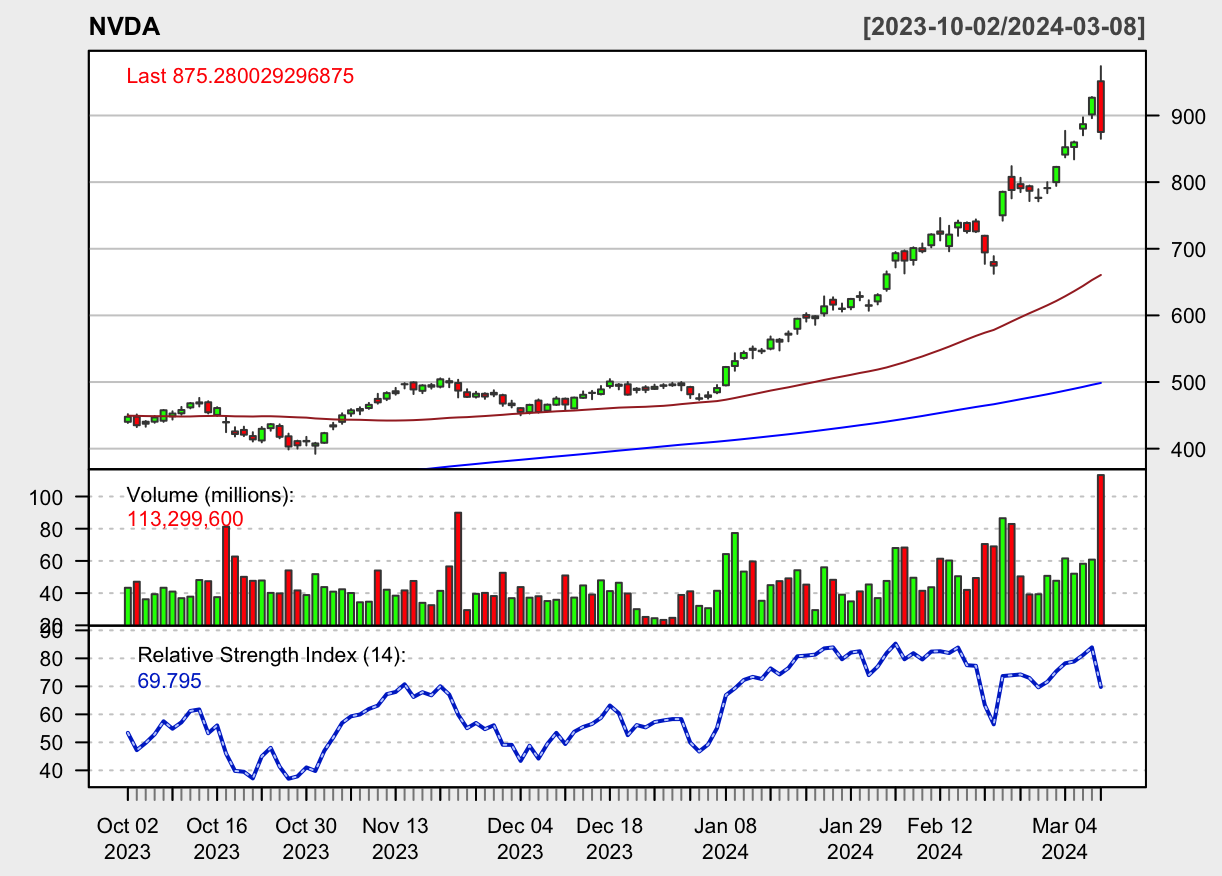Click the Last 875.280029296875 price label
This screenshot has width=1222, height=876.
pyautogui.click(x=240, y=76)
